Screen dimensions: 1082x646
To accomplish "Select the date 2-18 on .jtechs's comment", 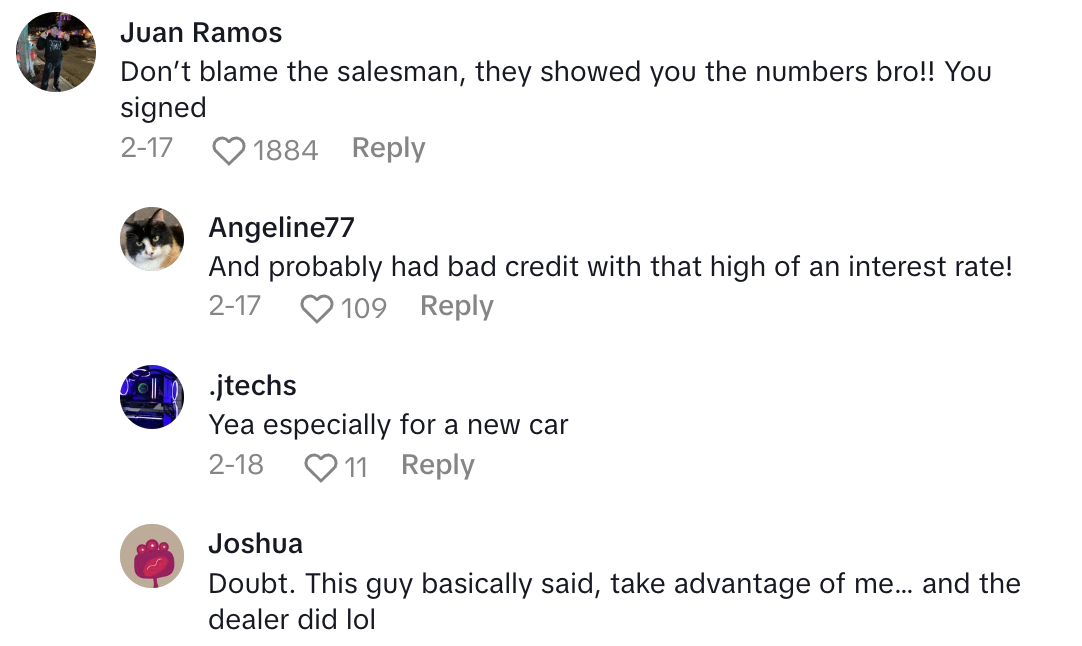I will (236, 464).
